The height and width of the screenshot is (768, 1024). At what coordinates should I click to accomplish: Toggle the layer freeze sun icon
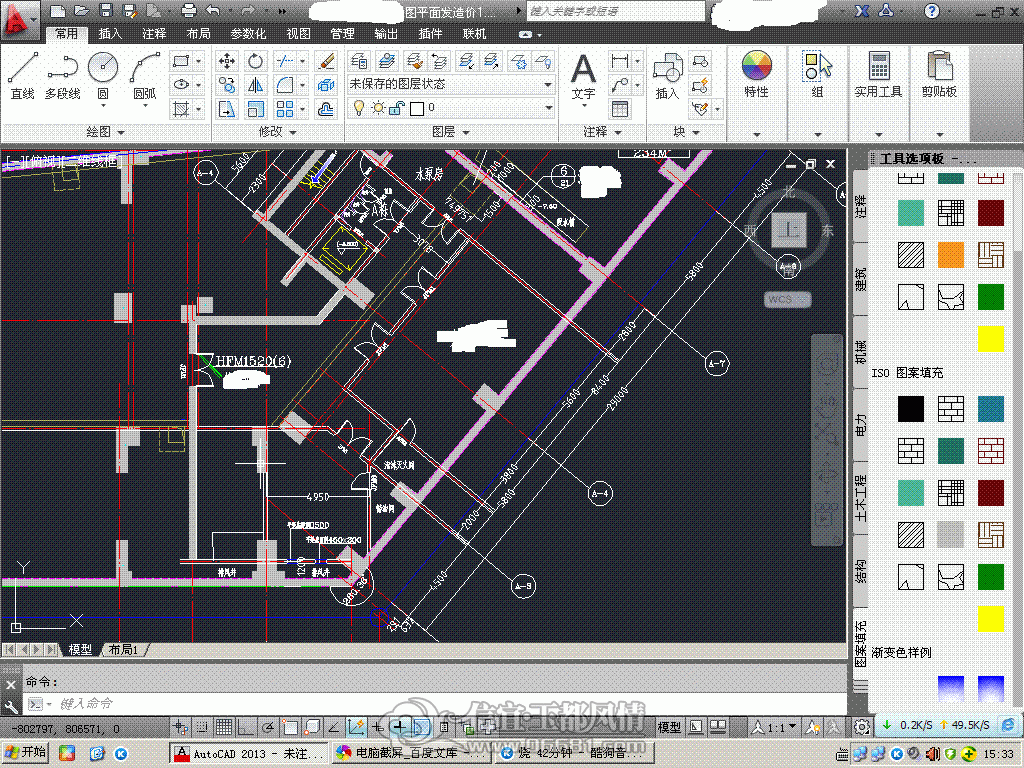[378, 108]
